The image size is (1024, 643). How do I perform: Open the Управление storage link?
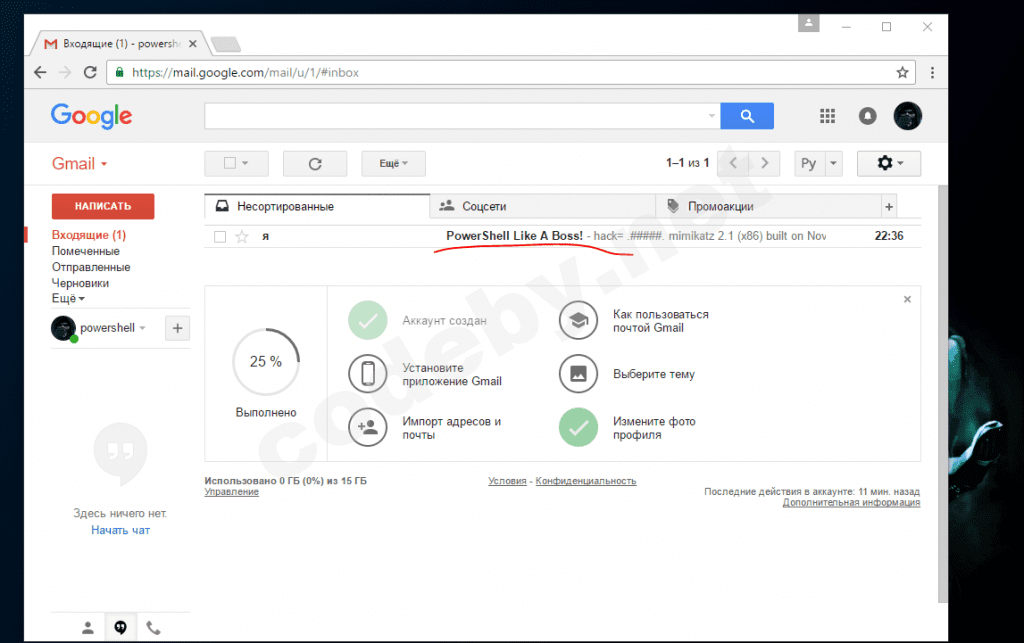click(x=231, y=492)
